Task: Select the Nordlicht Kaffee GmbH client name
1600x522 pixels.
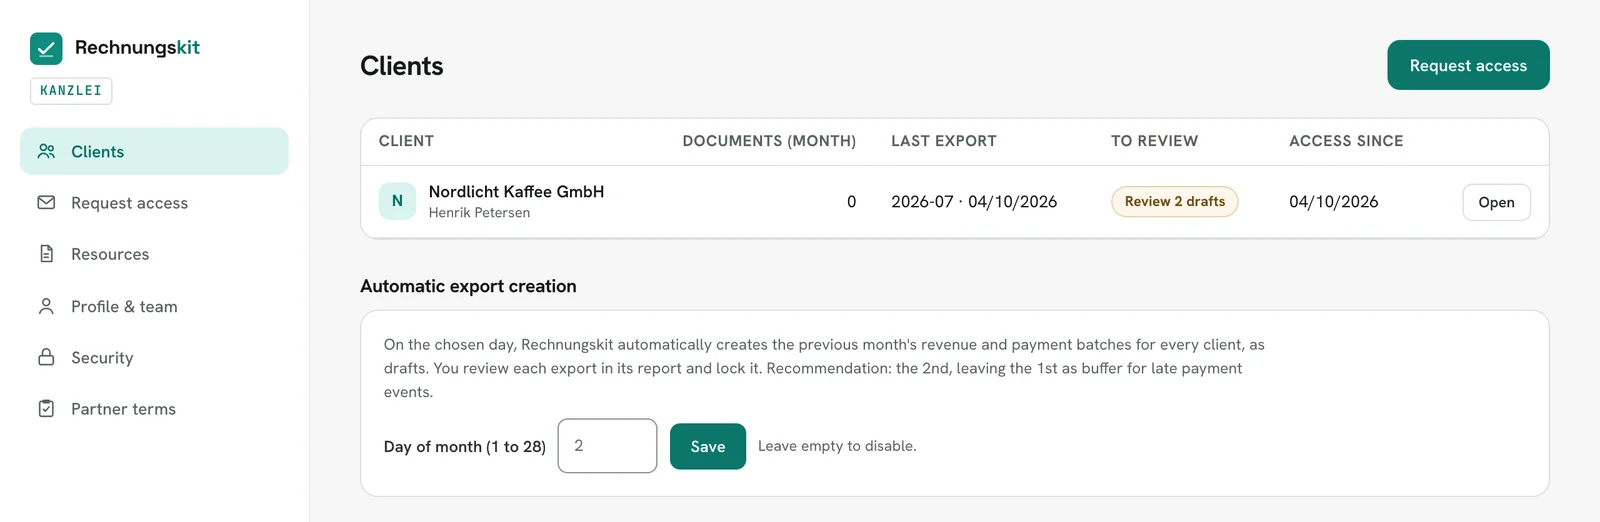Action: pyautogui.click(x=516, y=191)
